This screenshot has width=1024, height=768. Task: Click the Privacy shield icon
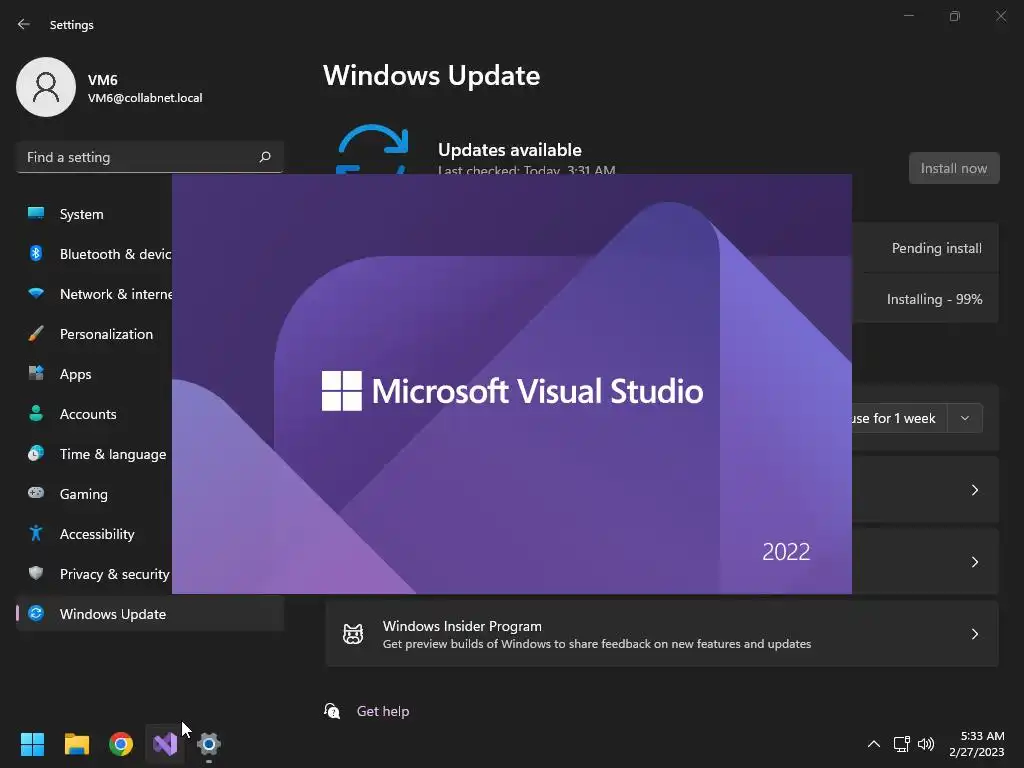click(x=36, y=573)
